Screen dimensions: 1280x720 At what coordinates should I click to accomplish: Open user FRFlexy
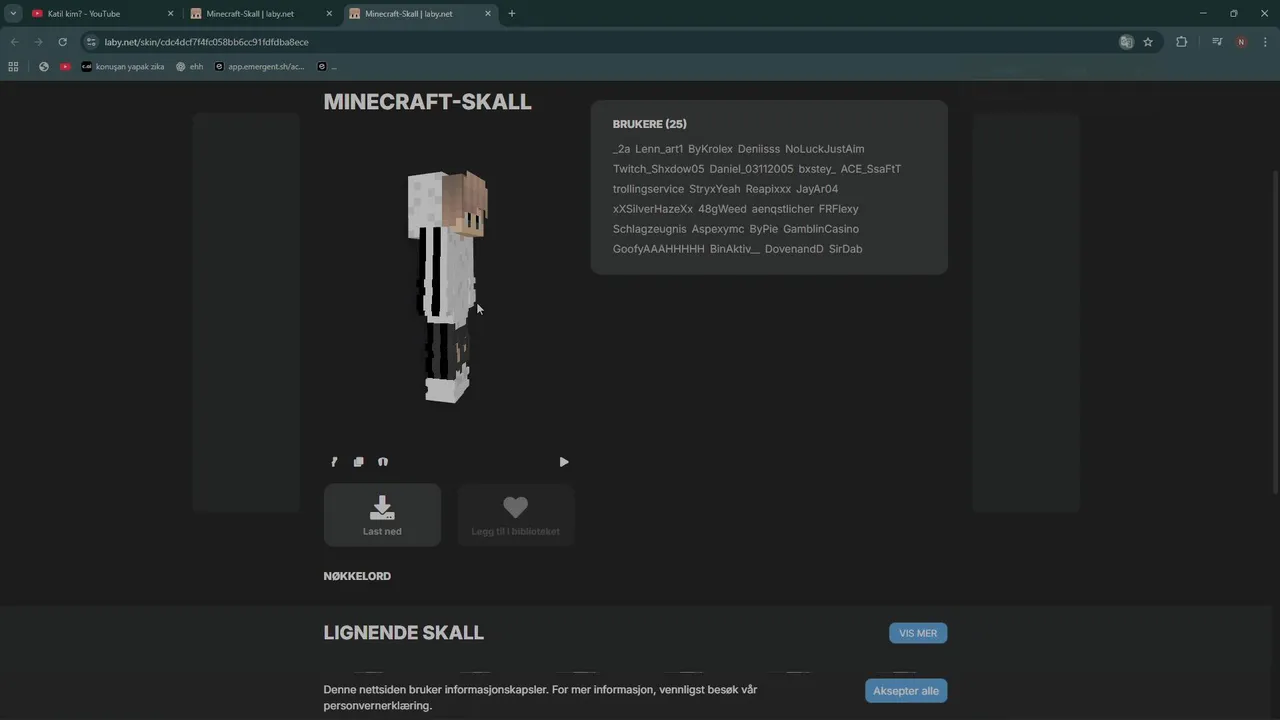(x=839, y=209)
